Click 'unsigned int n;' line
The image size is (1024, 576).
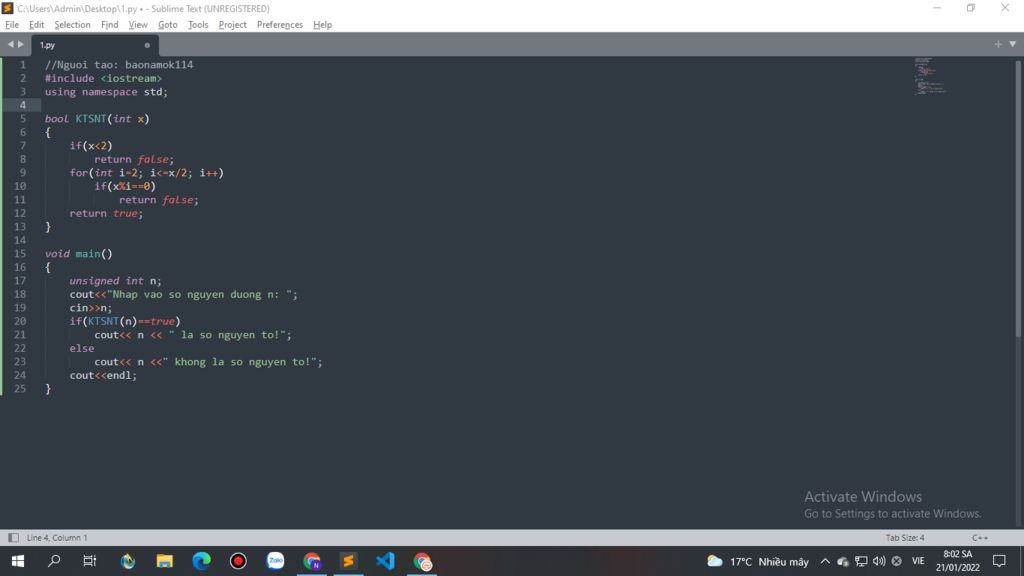116,281
